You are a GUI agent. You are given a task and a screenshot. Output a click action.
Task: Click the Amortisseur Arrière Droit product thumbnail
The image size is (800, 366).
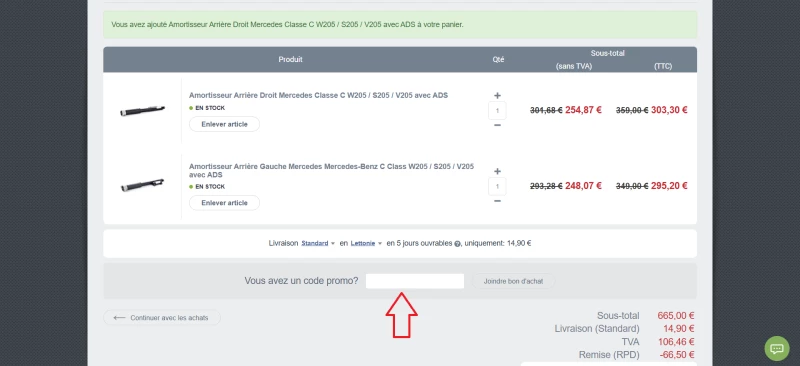[142, 110]
